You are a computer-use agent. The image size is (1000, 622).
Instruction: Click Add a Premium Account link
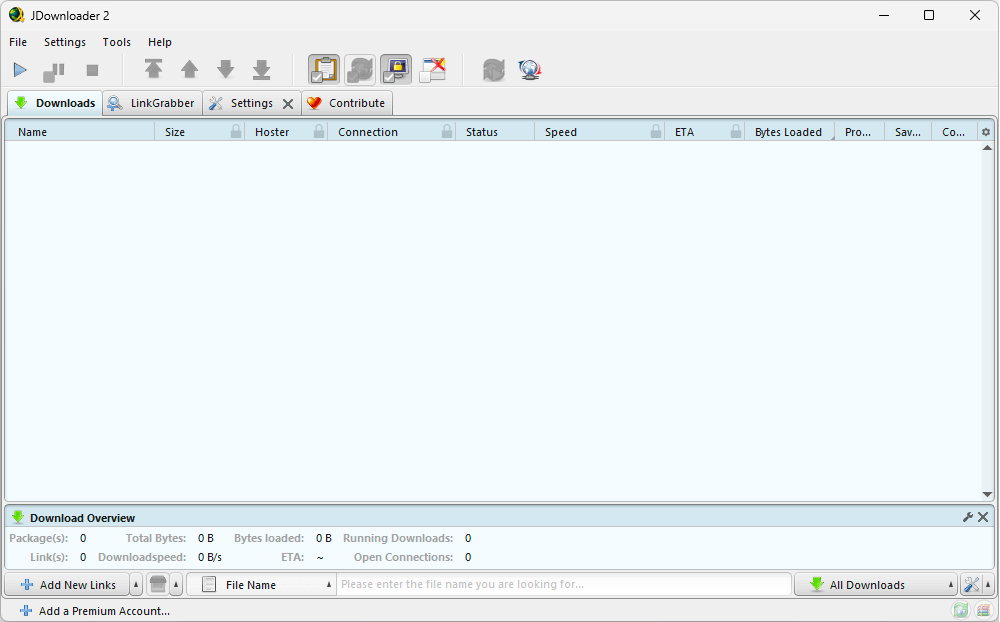tap(95, 611)
